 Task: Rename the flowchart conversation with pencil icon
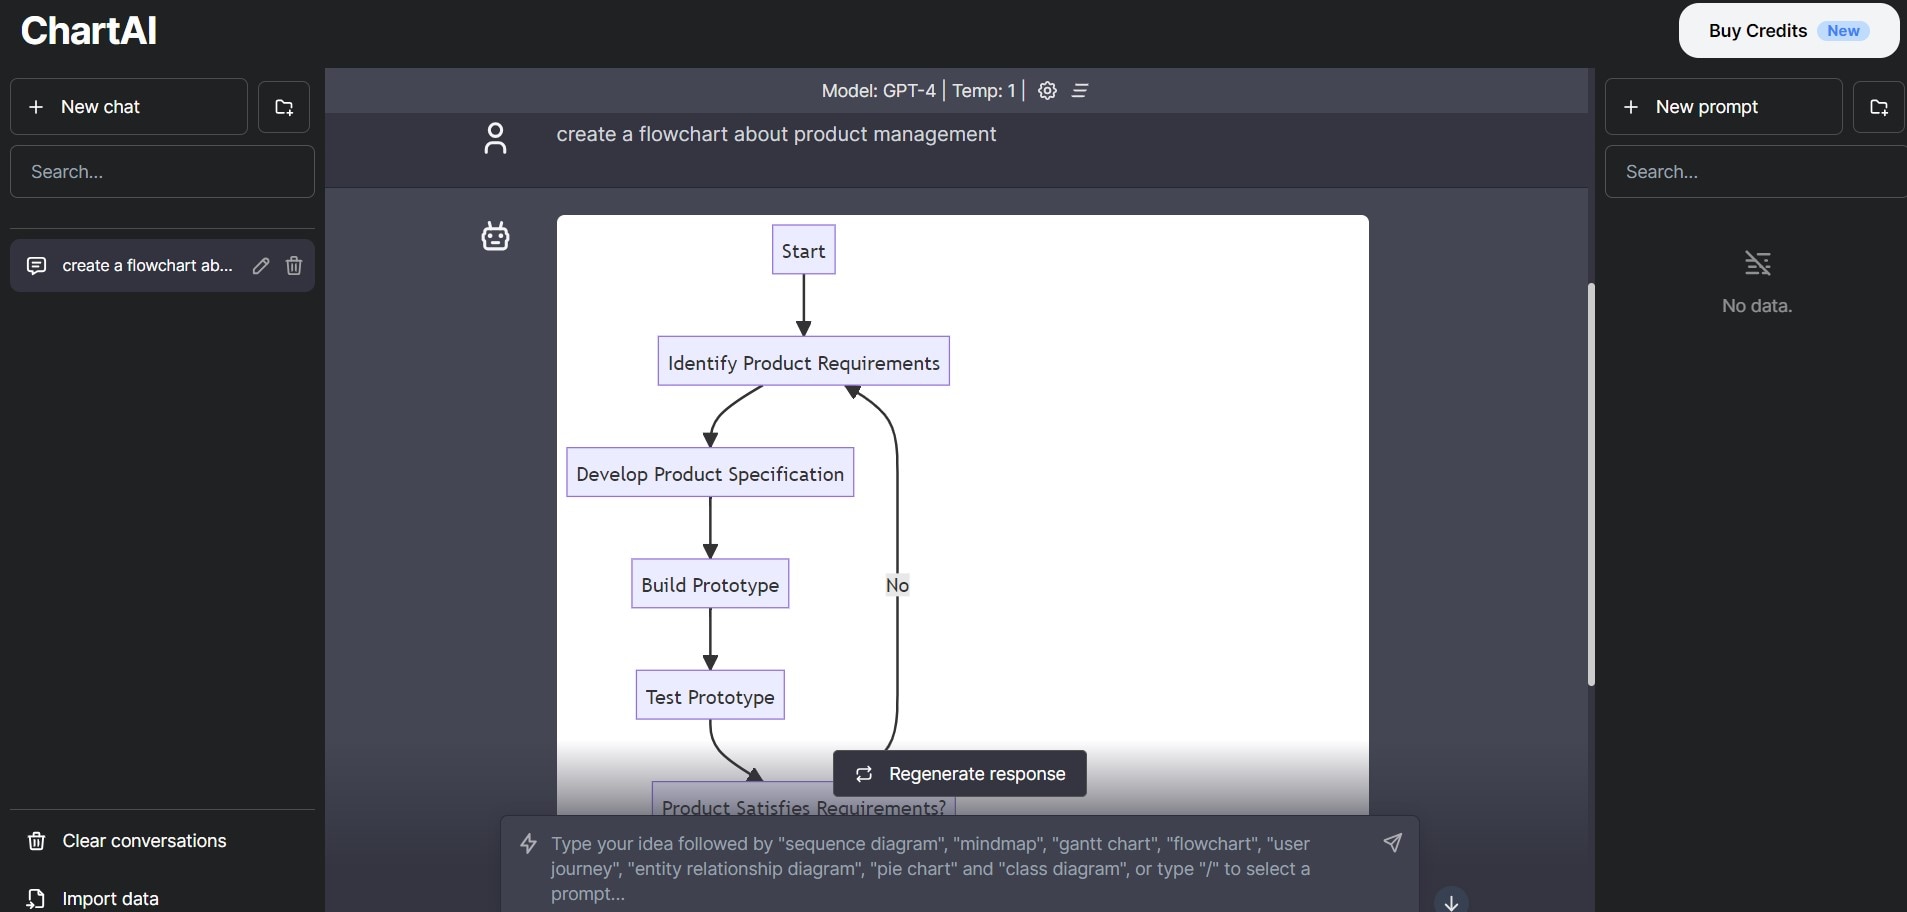point(261,266)
